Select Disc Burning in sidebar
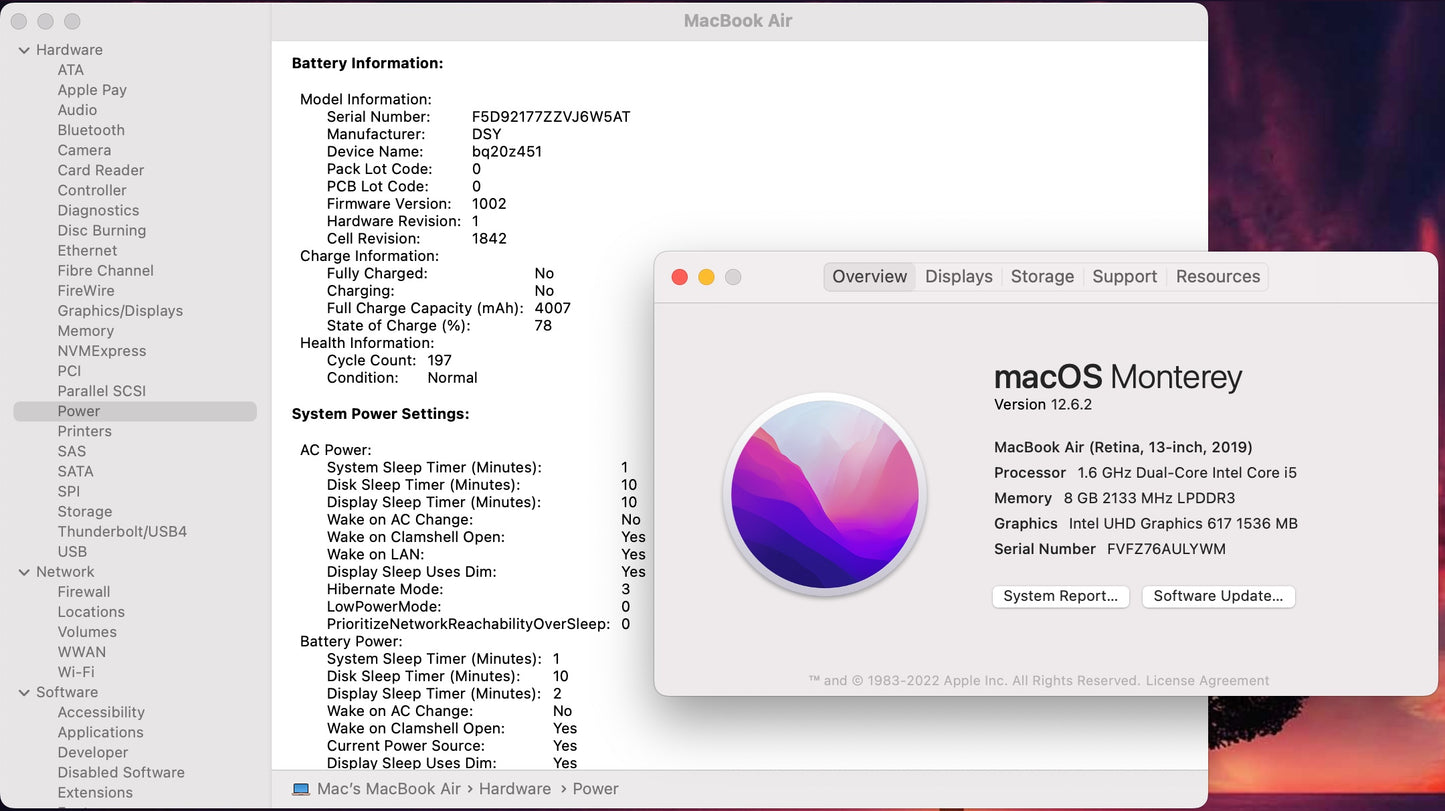 click(102, 230)
